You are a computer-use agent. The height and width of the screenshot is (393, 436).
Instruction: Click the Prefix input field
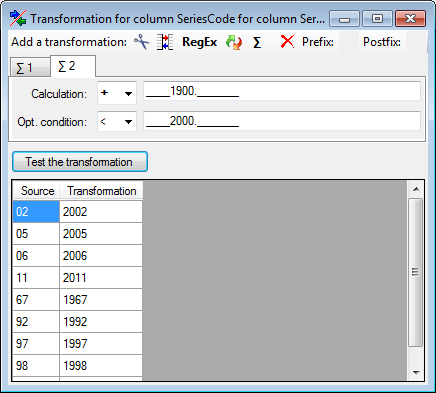click(x=349, y=42)
